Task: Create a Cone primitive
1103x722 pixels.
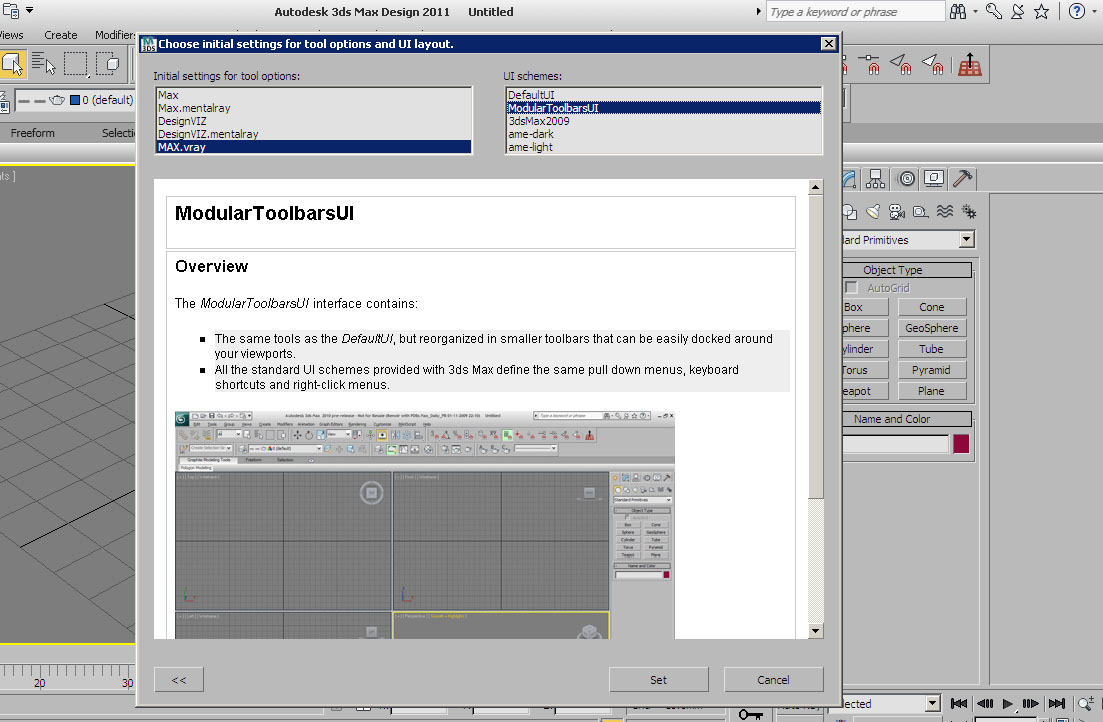Action: [931, 307]
